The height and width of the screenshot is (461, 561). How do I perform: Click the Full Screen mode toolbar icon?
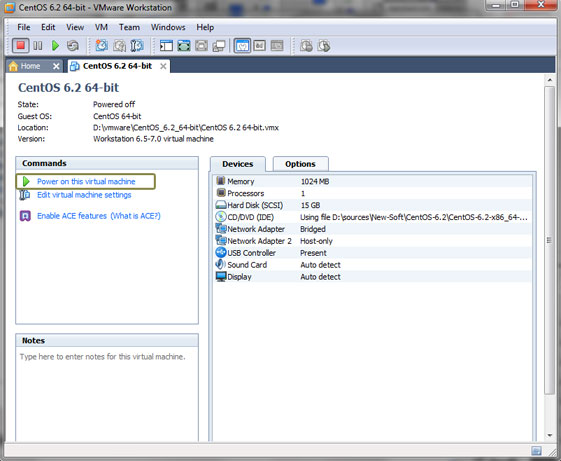click(x=184, y=45)
